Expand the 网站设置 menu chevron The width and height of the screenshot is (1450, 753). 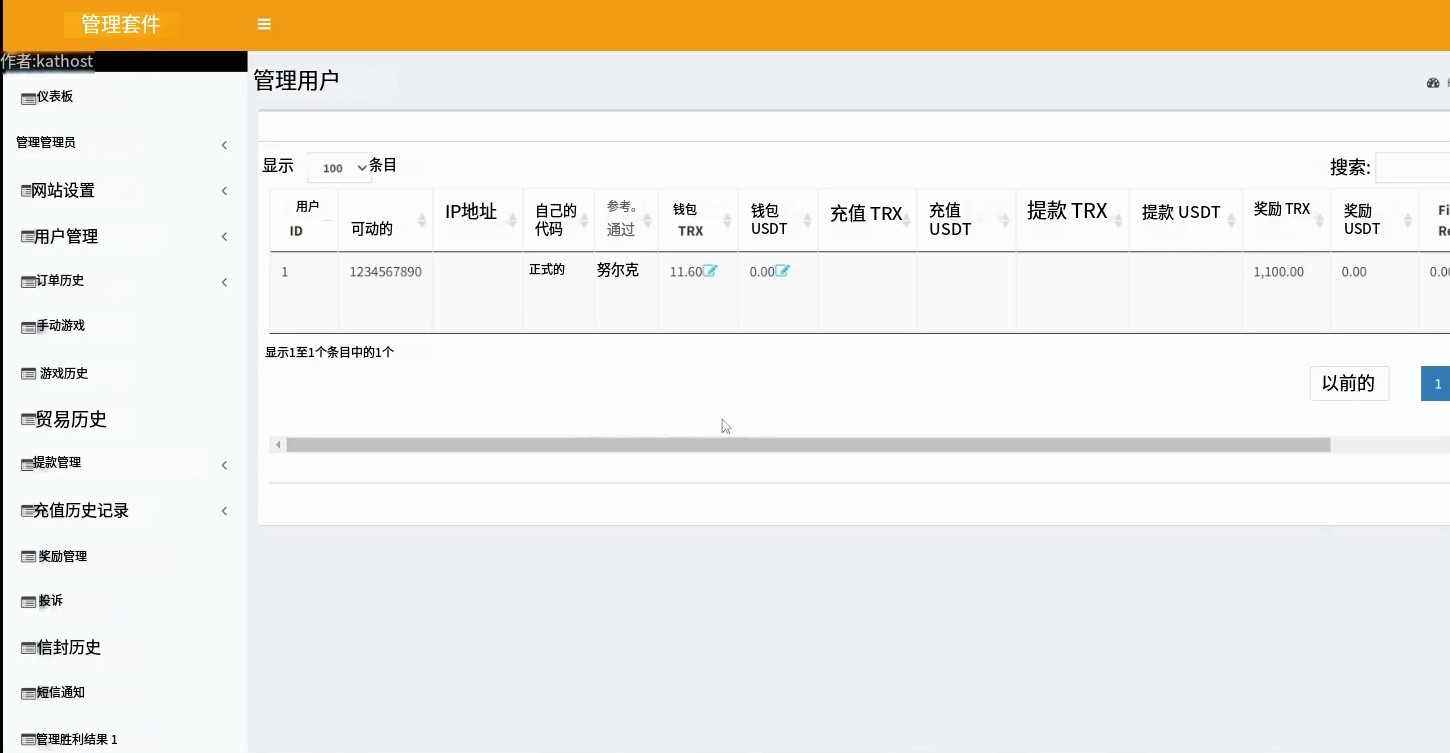(x=224, y=191)
